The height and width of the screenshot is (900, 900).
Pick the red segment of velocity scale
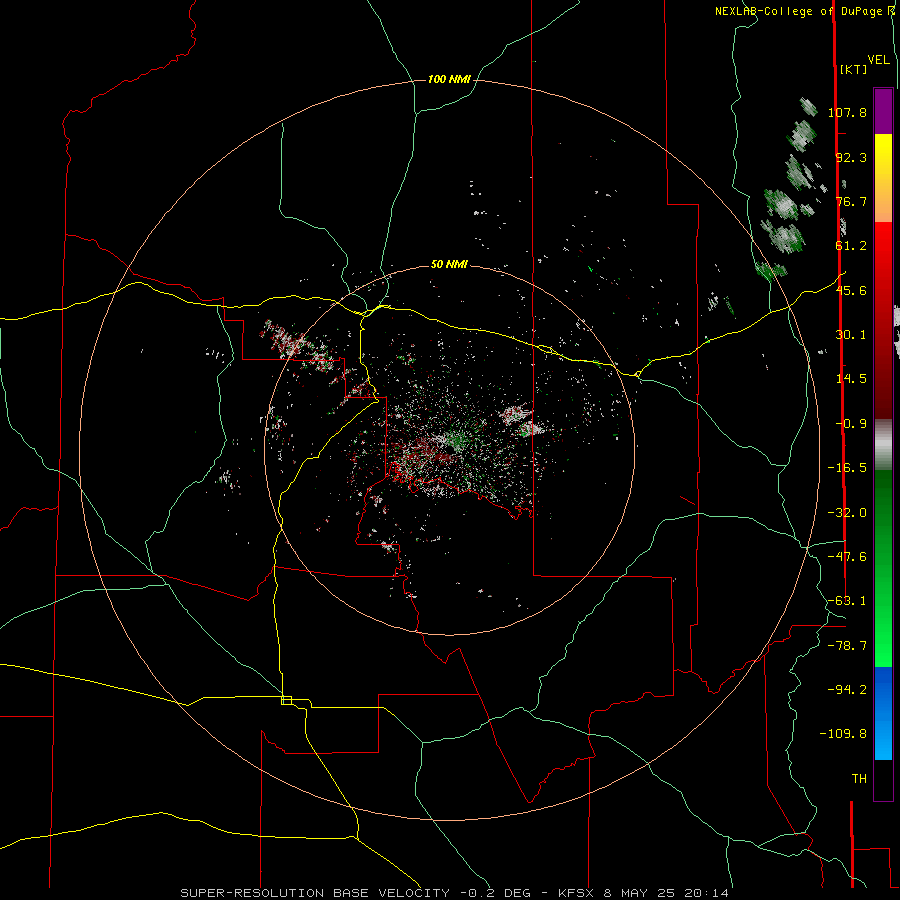883,320
